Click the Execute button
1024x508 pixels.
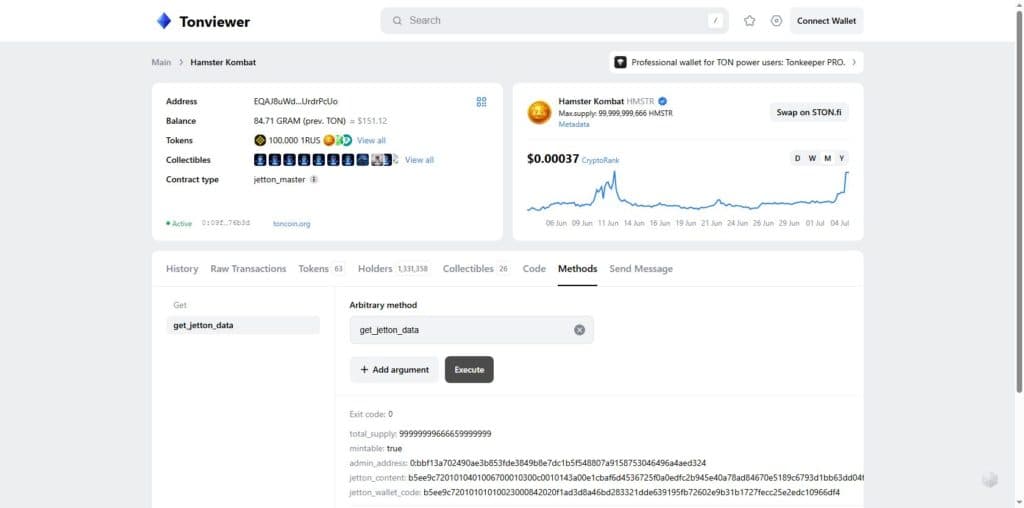point(469,370)
